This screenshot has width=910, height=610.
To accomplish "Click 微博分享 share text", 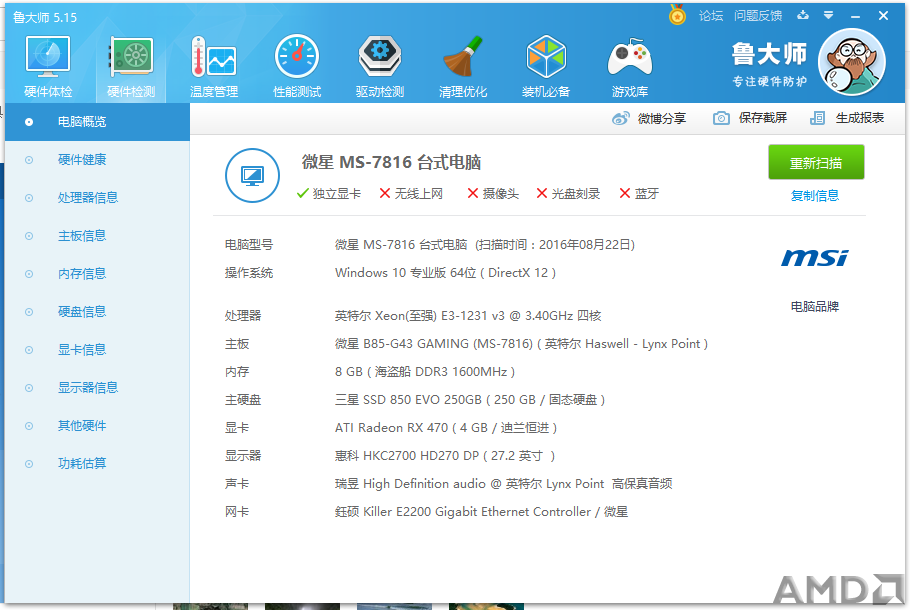I will click(x=662, y=118).
